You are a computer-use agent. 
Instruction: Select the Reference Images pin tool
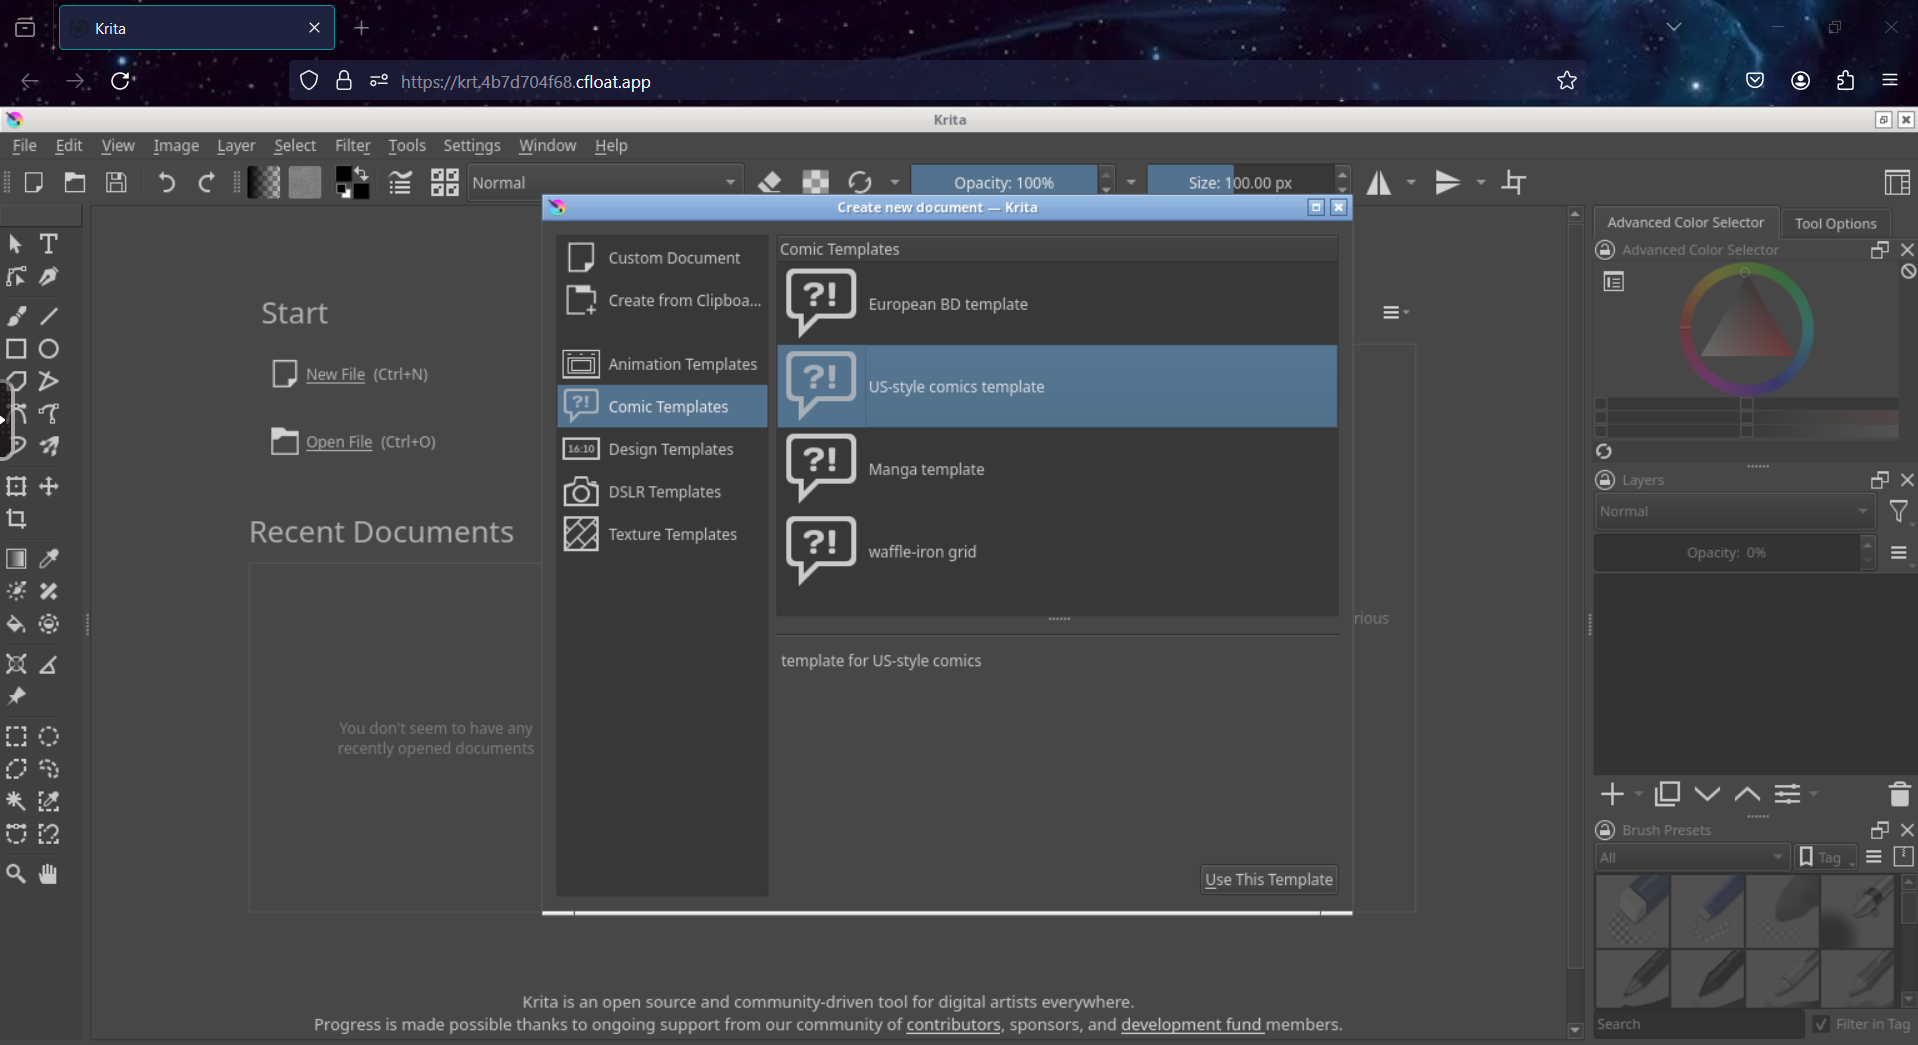[x=16, y=697]
